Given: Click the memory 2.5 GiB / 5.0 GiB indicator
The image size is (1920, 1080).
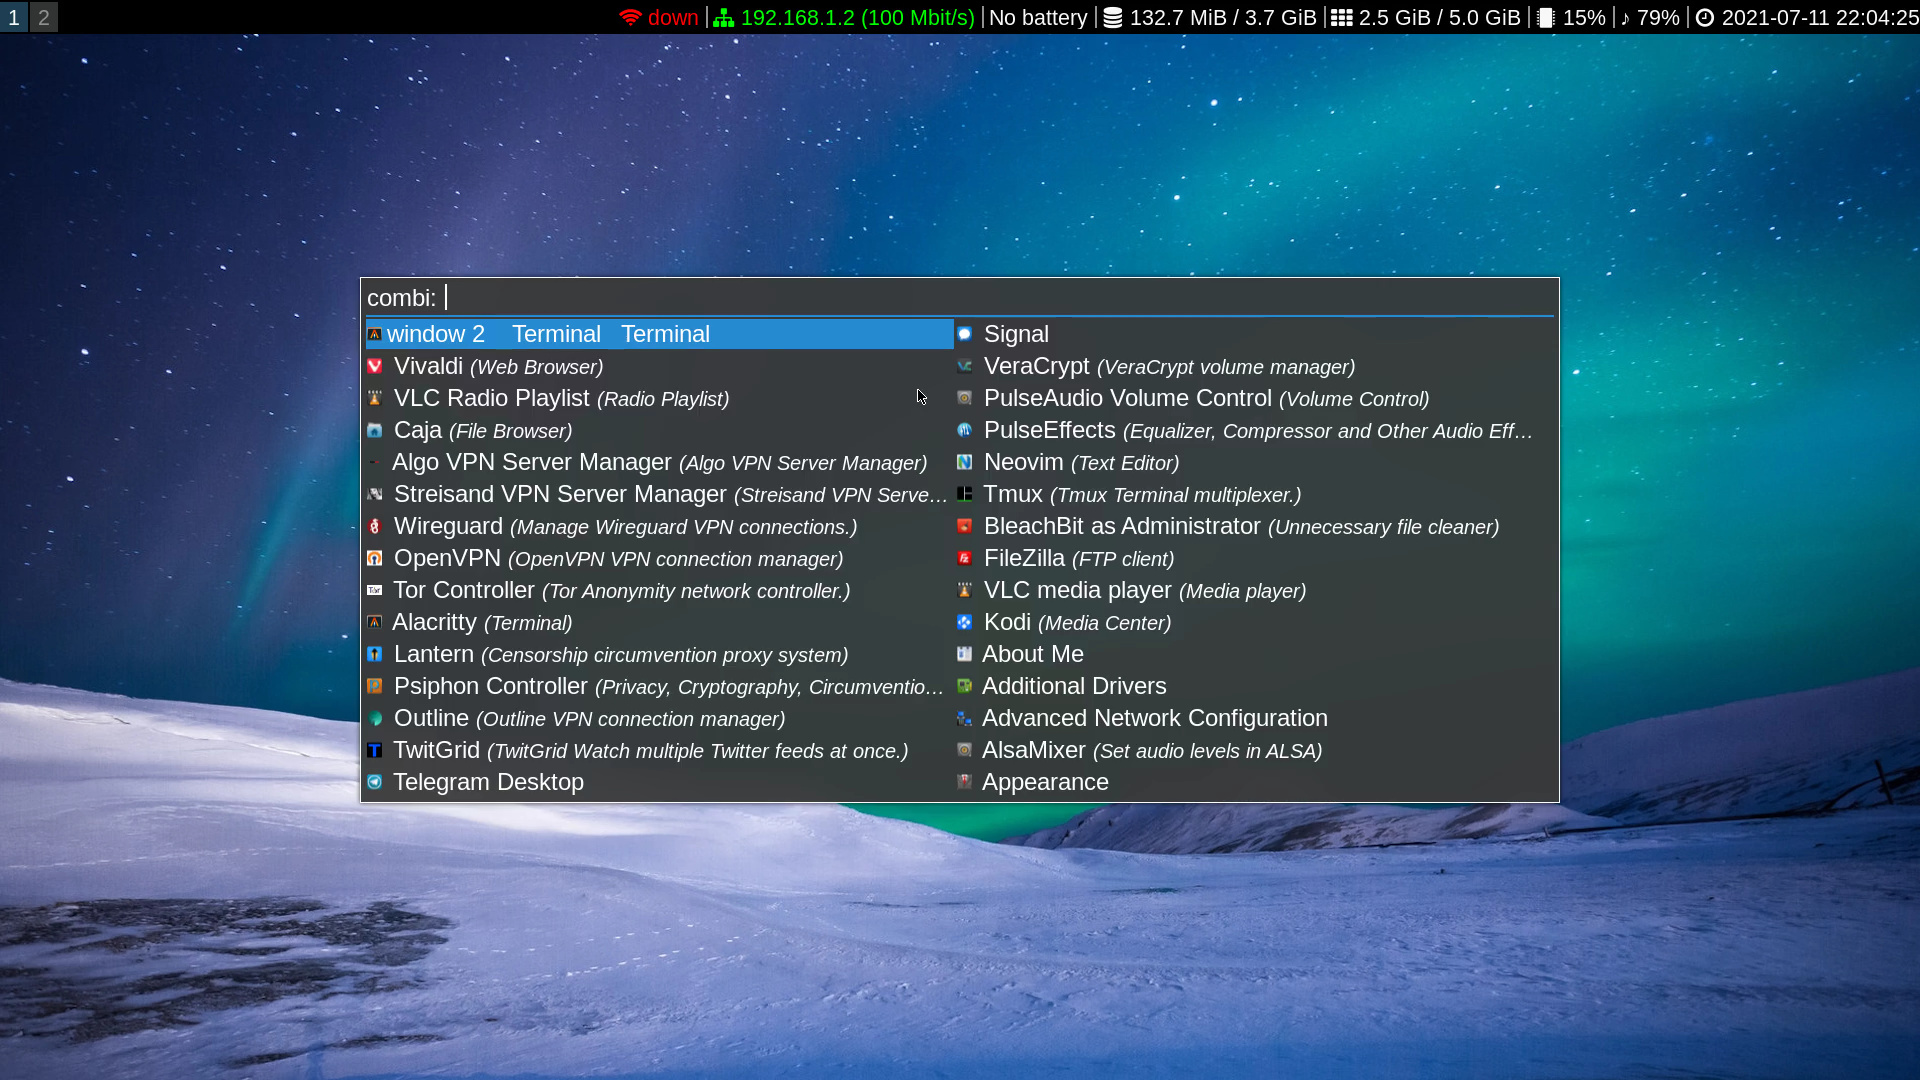Looking at the screenshot, I should click(x=1426, y=18).
